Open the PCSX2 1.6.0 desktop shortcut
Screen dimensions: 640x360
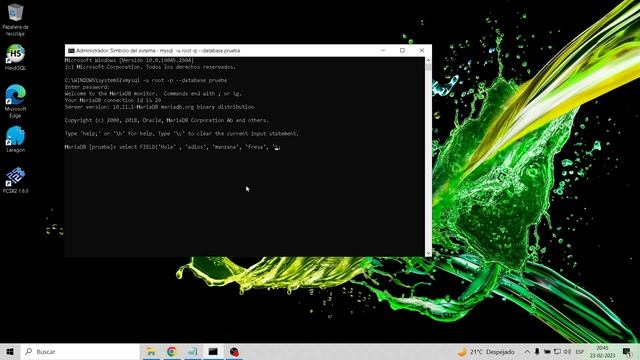pyautogui.click(x=16, y=180)
